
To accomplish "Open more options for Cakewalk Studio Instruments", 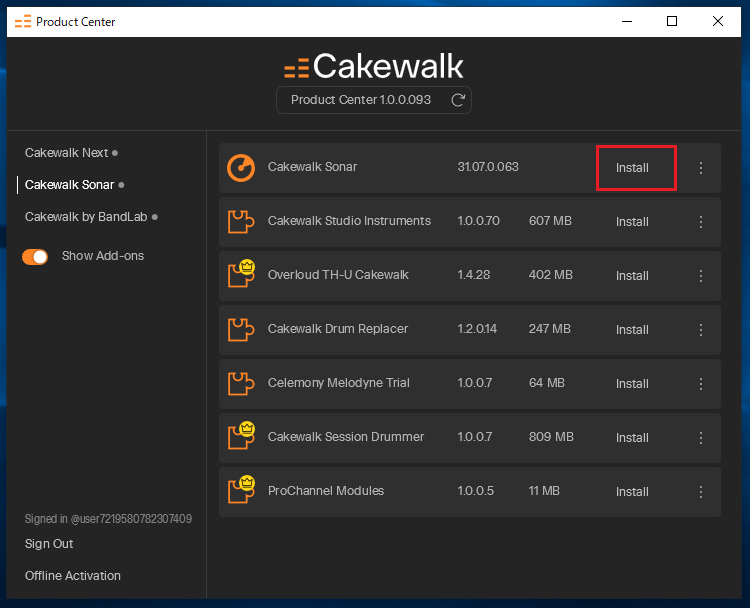I will (701, 222).
